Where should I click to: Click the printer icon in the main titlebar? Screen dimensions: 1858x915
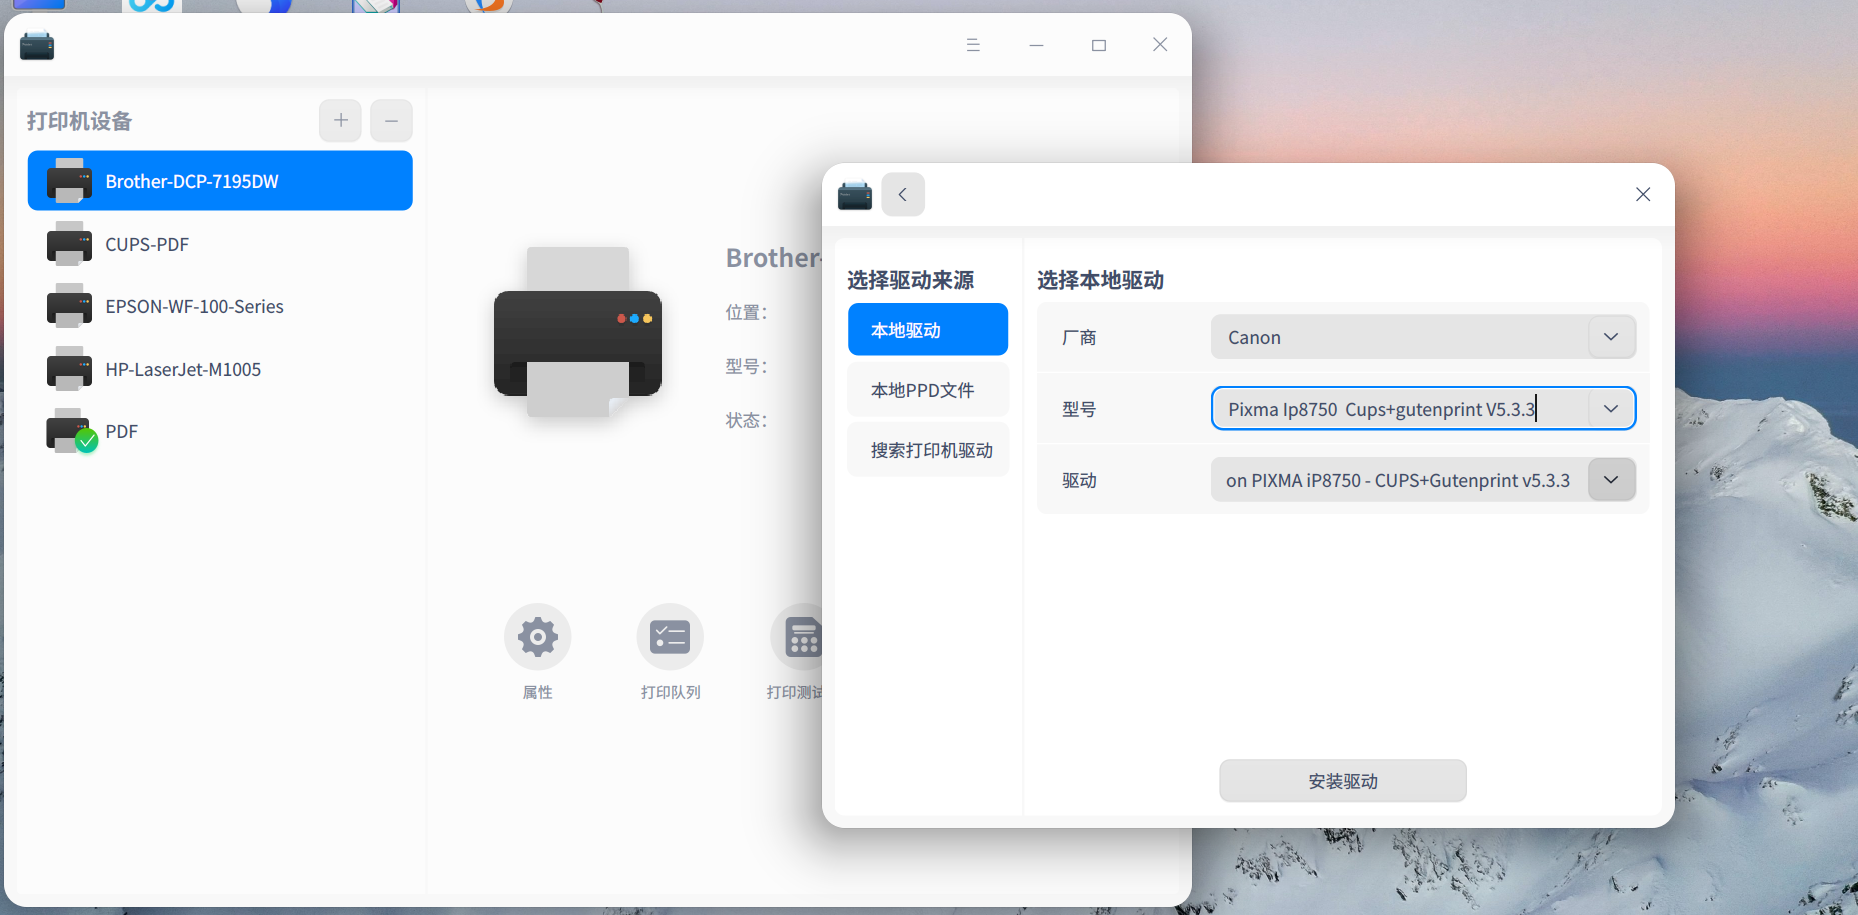point(36,45)
